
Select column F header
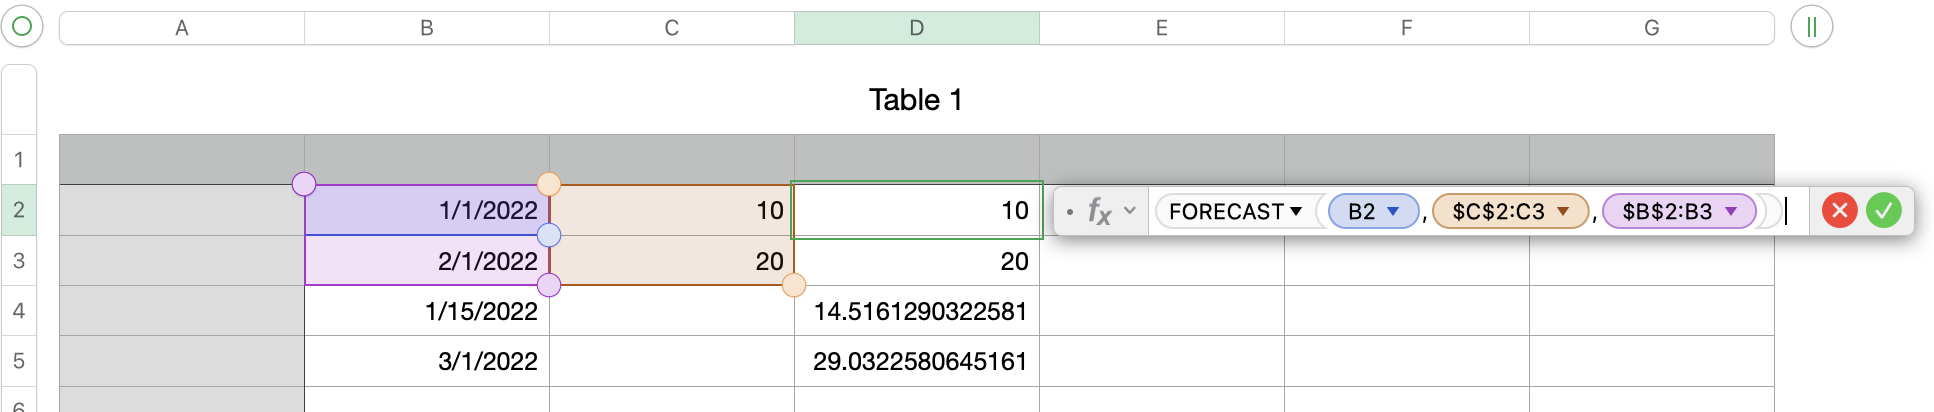click(1406, 28)
